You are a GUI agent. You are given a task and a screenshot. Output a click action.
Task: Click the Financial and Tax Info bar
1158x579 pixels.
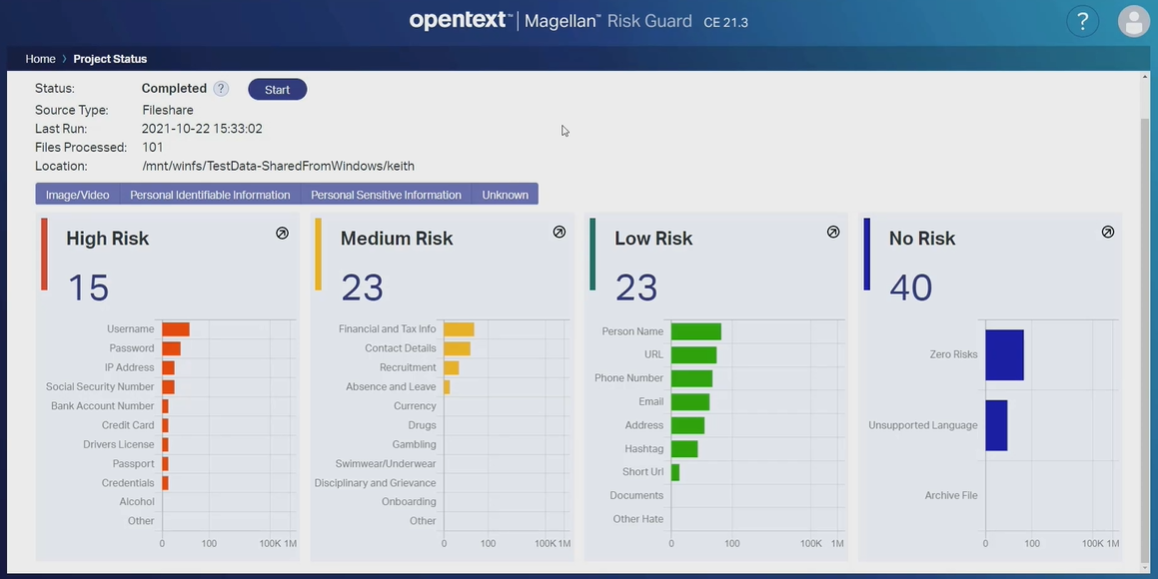tap(459, 329)
